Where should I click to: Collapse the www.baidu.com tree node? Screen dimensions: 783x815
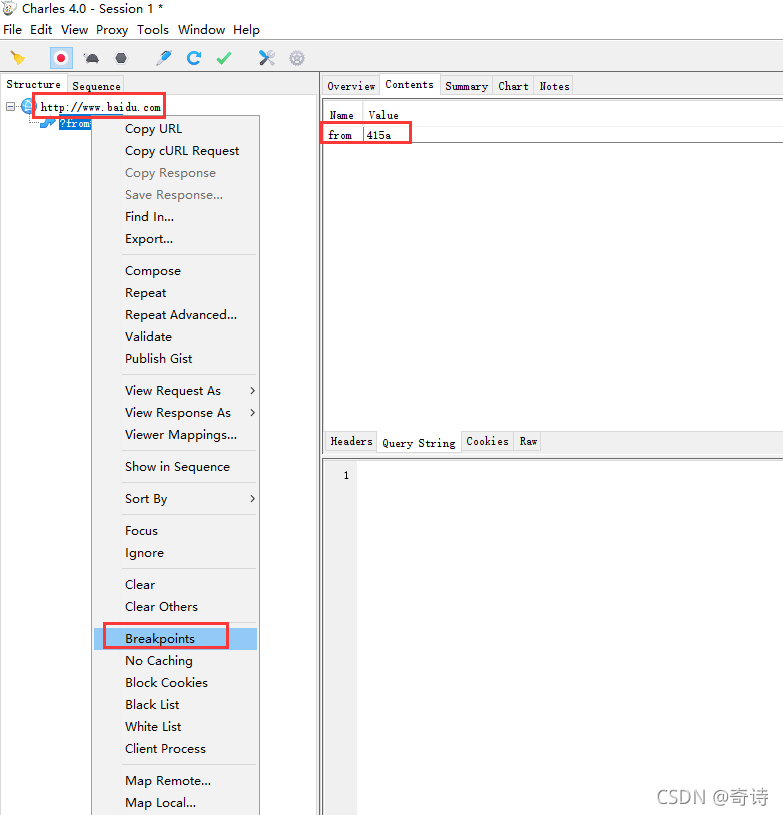point(10,107)
